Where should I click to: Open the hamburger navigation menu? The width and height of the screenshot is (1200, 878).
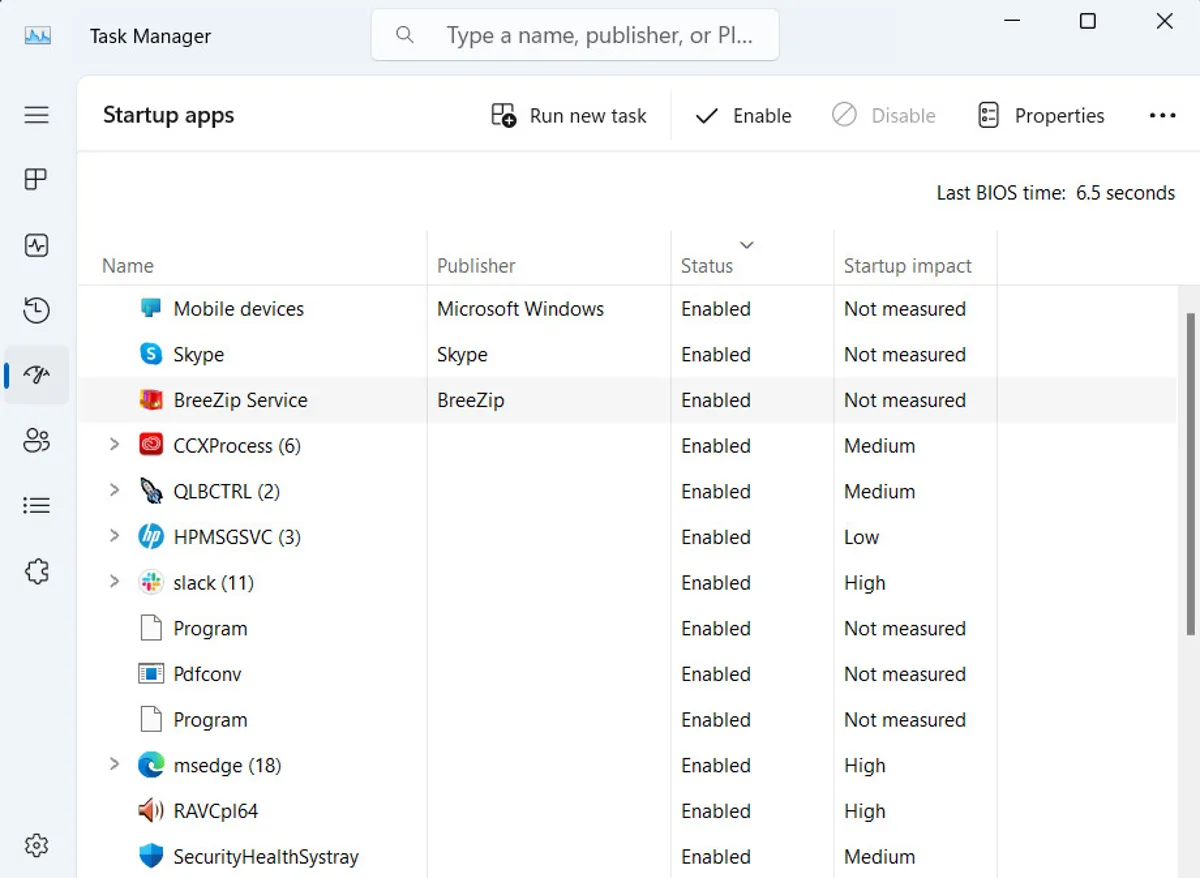37,115
